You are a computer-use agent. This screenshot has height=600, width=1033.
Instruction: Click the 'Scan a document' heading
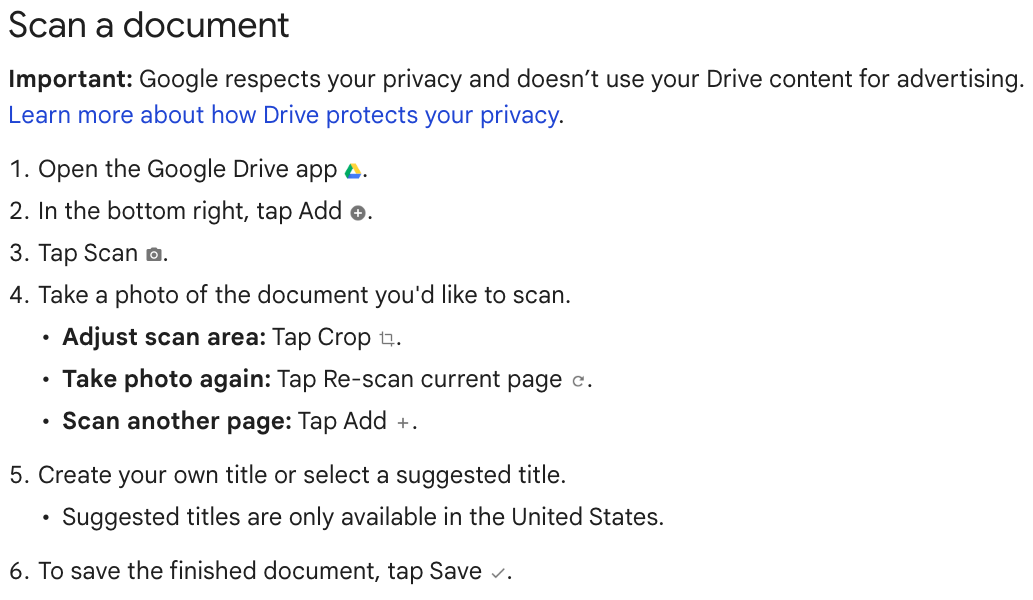pos(149,26)
